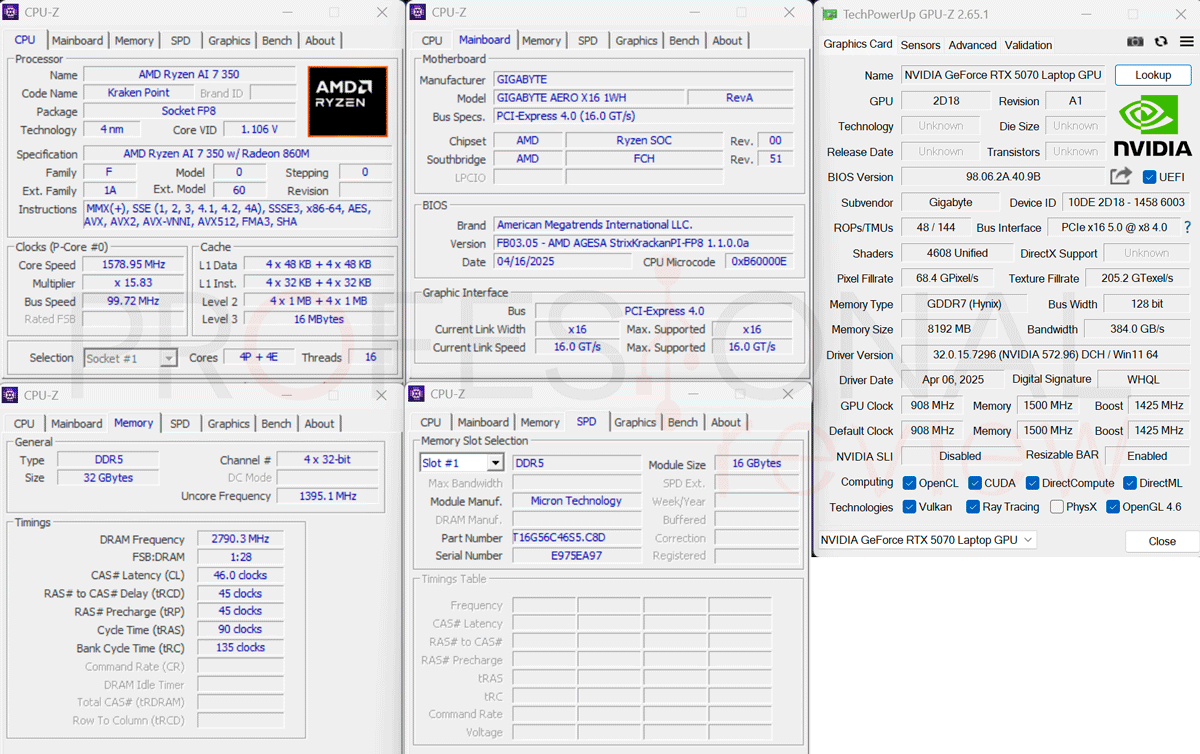Click the subvendor value 'Gigabyte'
The image size is (1200, 754).
coord(951,202)
